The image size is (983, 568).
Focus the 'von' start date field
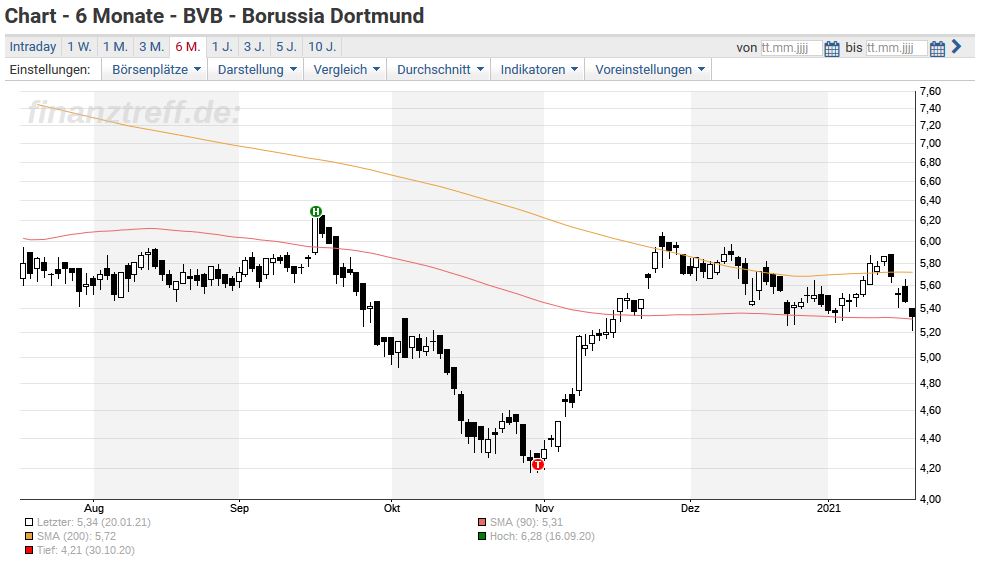click(791, 48)
